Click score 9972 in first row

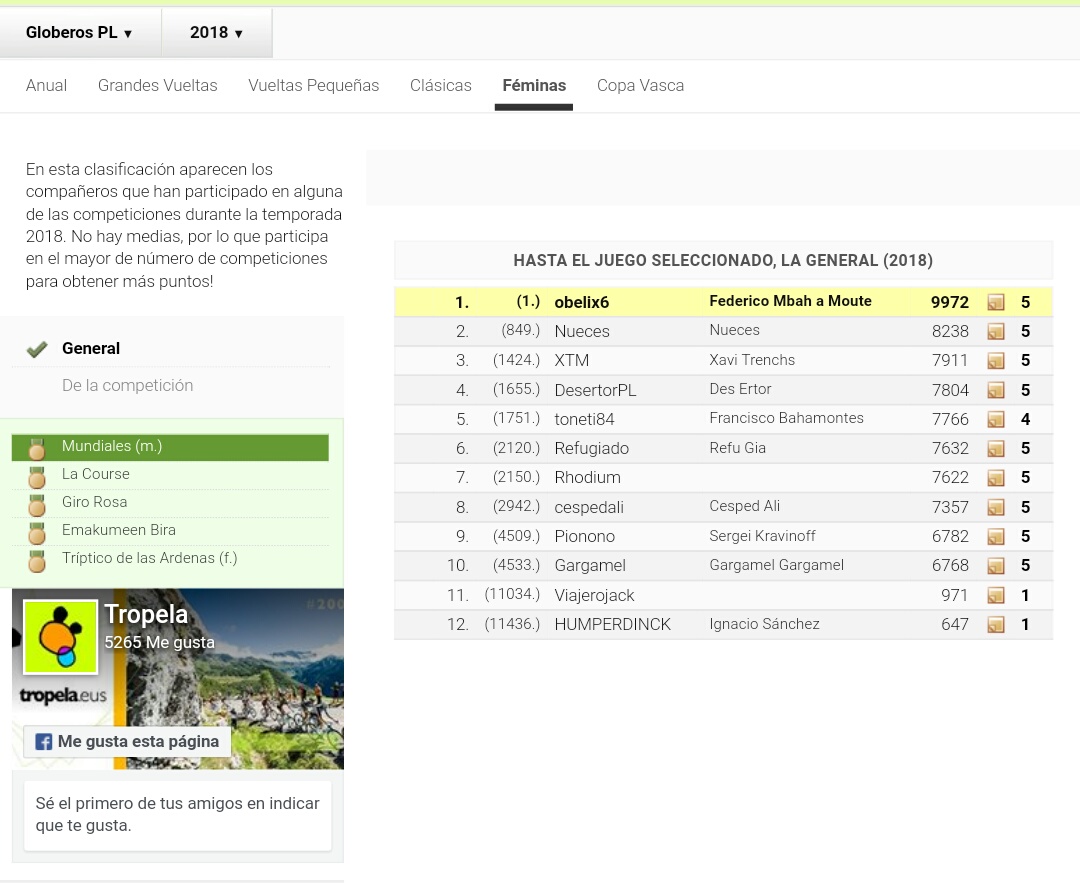(950, 302)
